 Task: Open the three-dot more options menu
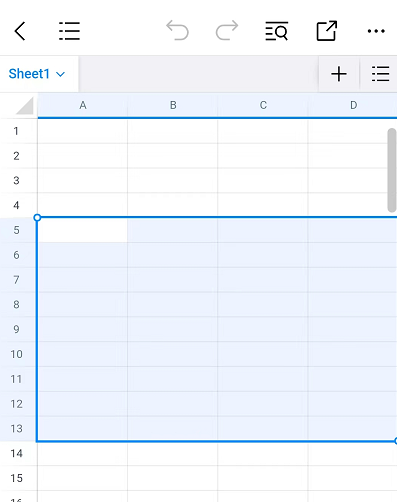pos(376,31)
